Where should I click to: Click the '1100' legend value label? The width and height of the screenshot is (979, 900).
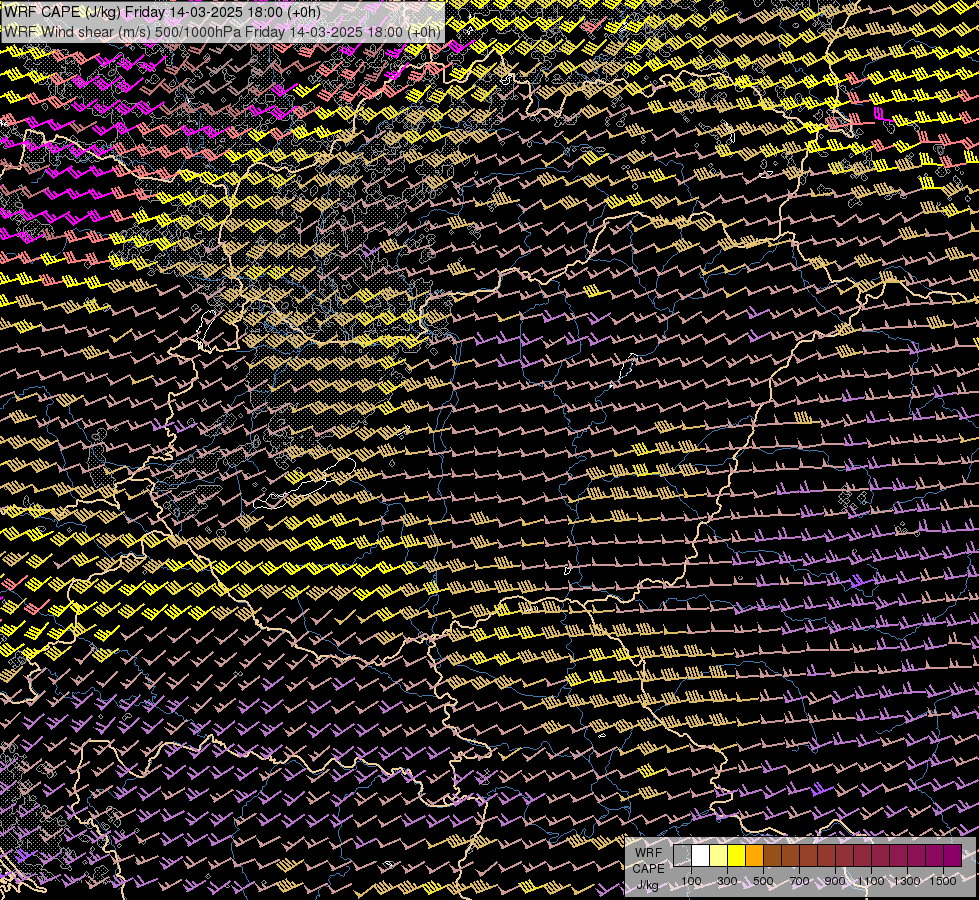pyautogui.click(x=870, y=881)
